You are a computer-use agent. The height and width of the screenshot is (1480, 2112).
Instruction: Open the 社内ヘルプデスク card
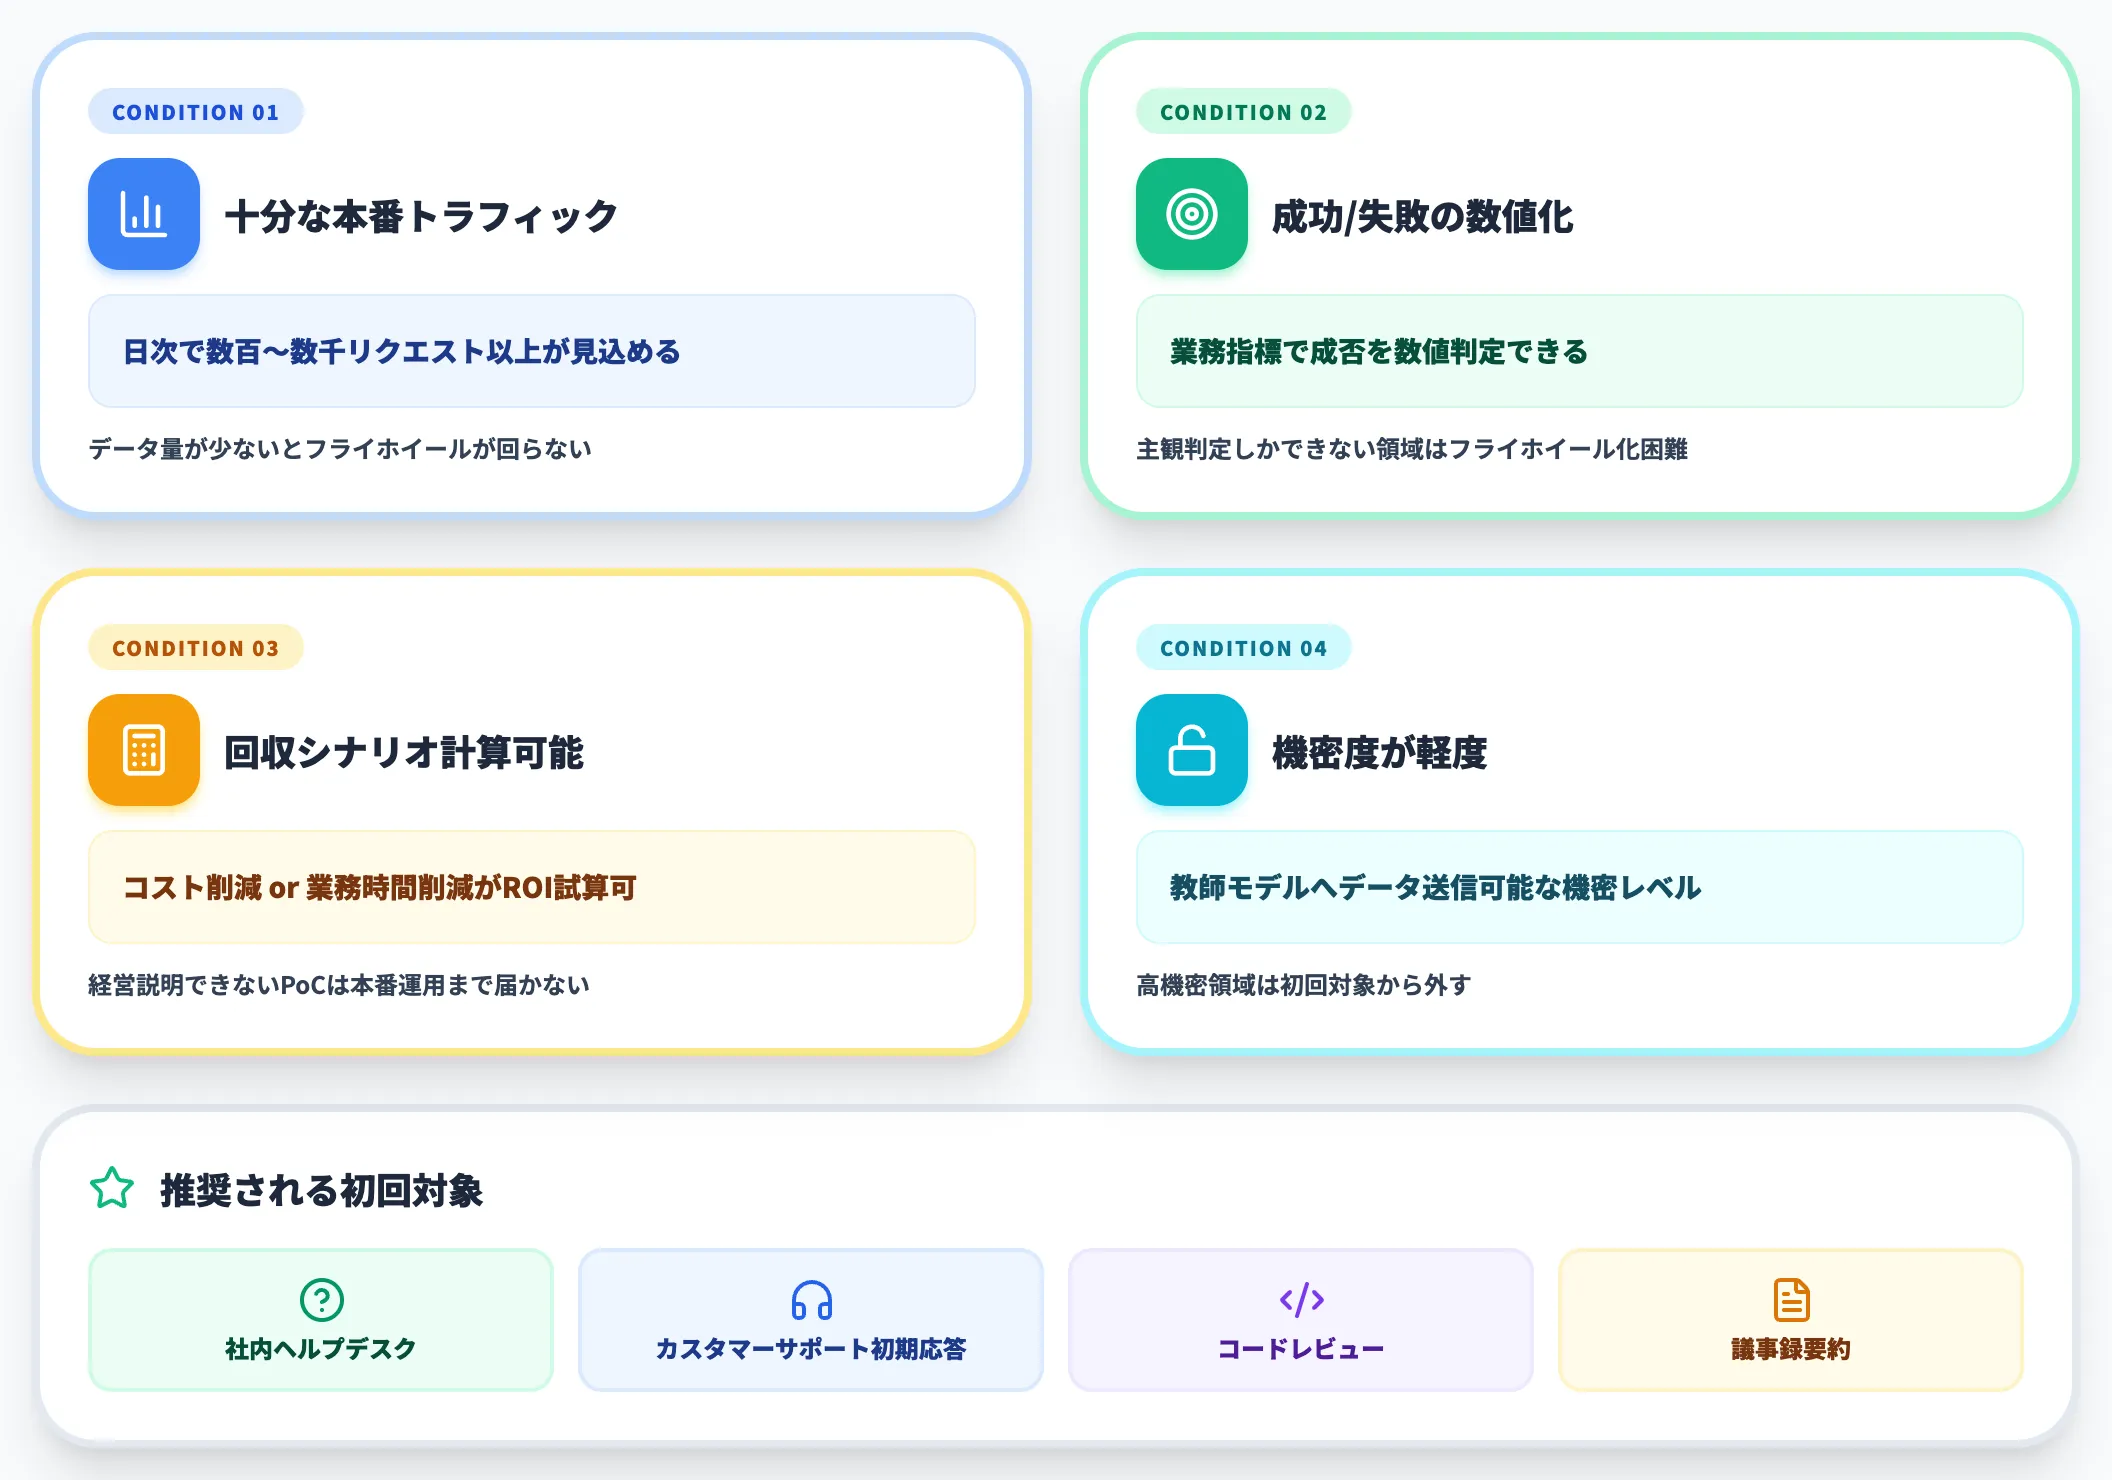click(321, 1320)
